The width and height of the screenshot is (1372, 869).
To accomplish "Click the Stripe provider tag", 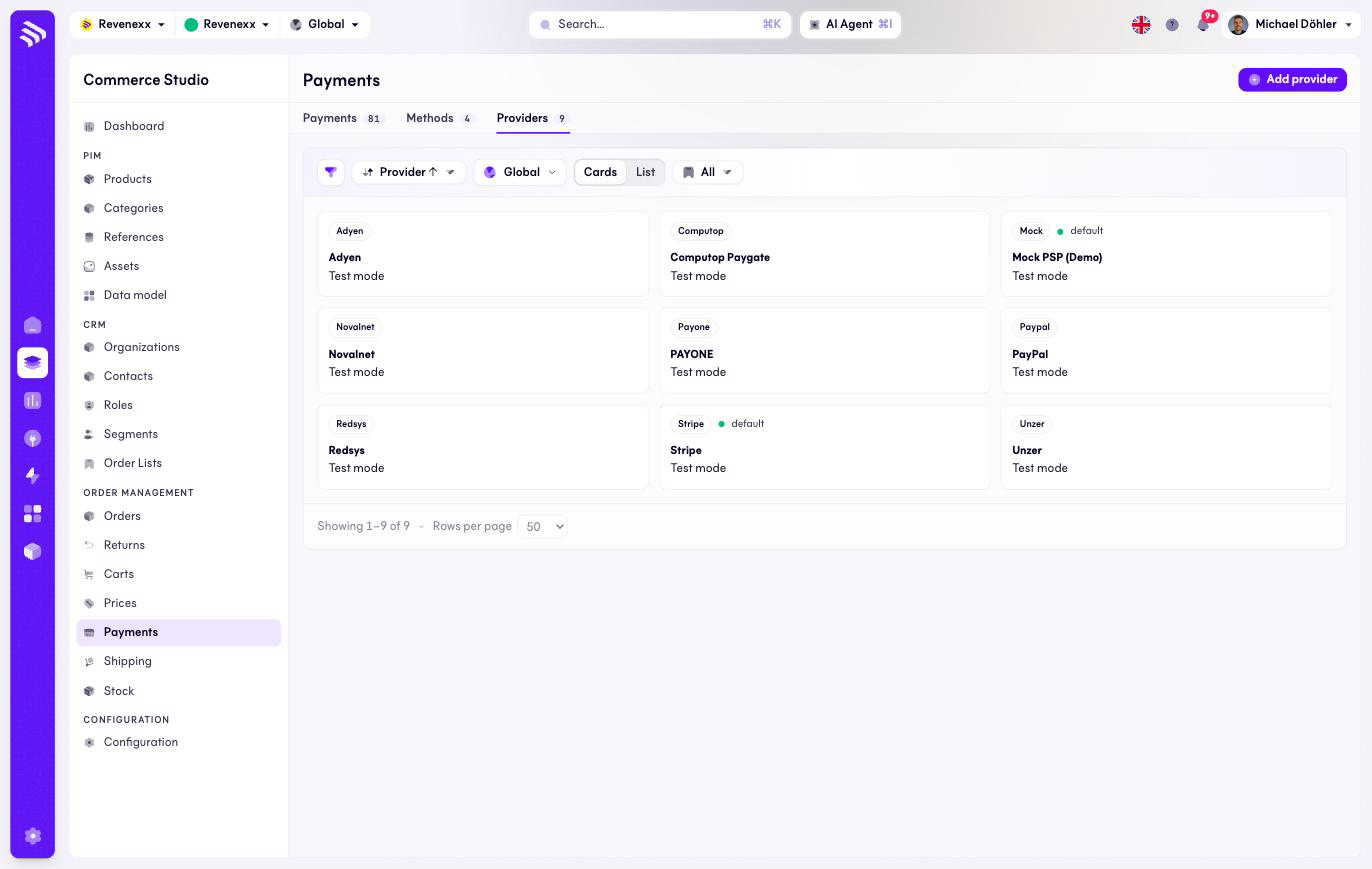I will [691, 424].
